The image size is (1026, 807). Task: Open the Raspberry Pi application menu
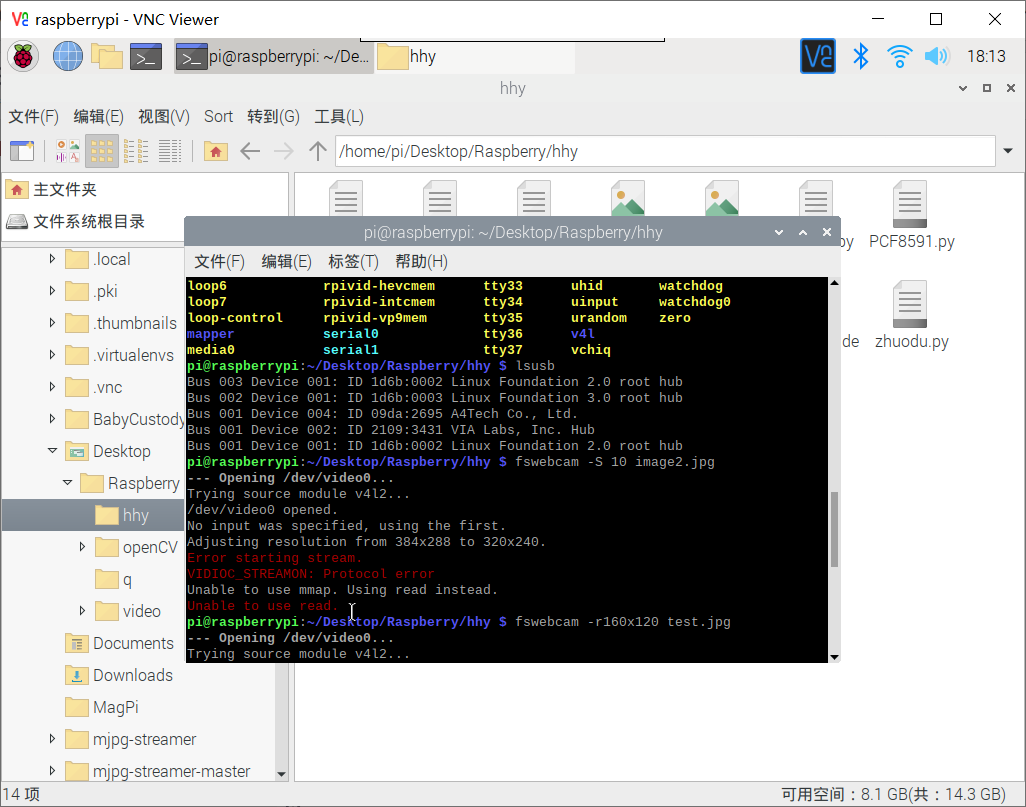pos(22,56)
